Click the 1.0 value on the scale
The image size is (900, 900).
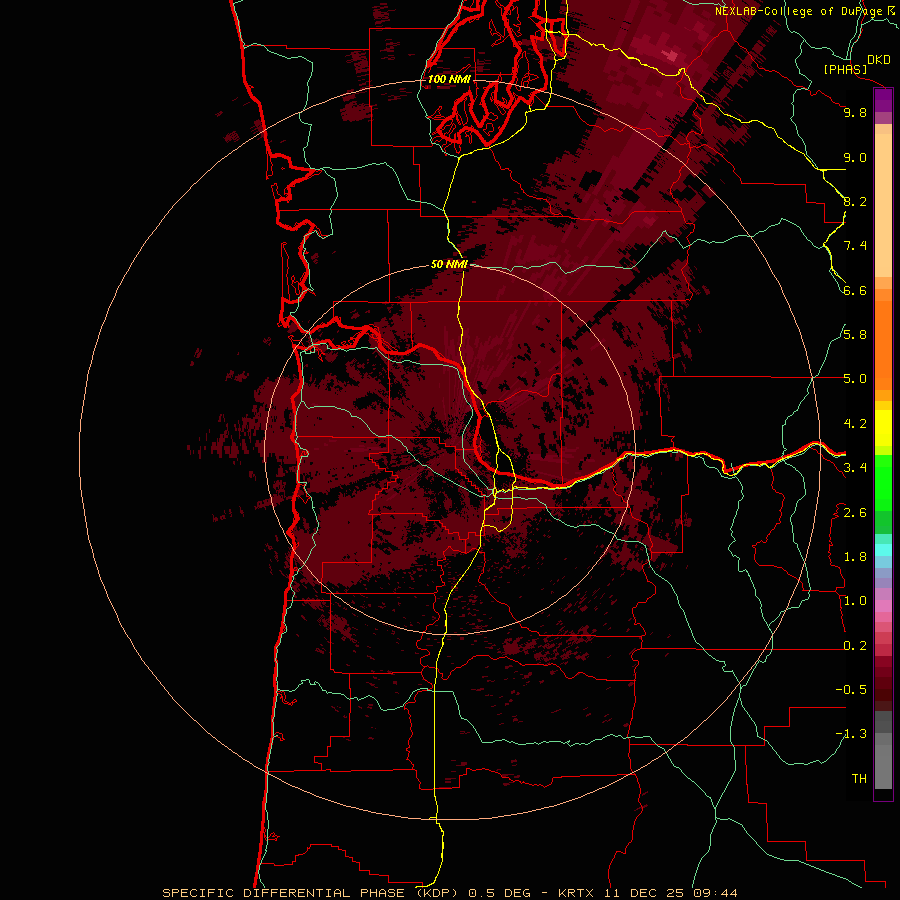point(855,602)
